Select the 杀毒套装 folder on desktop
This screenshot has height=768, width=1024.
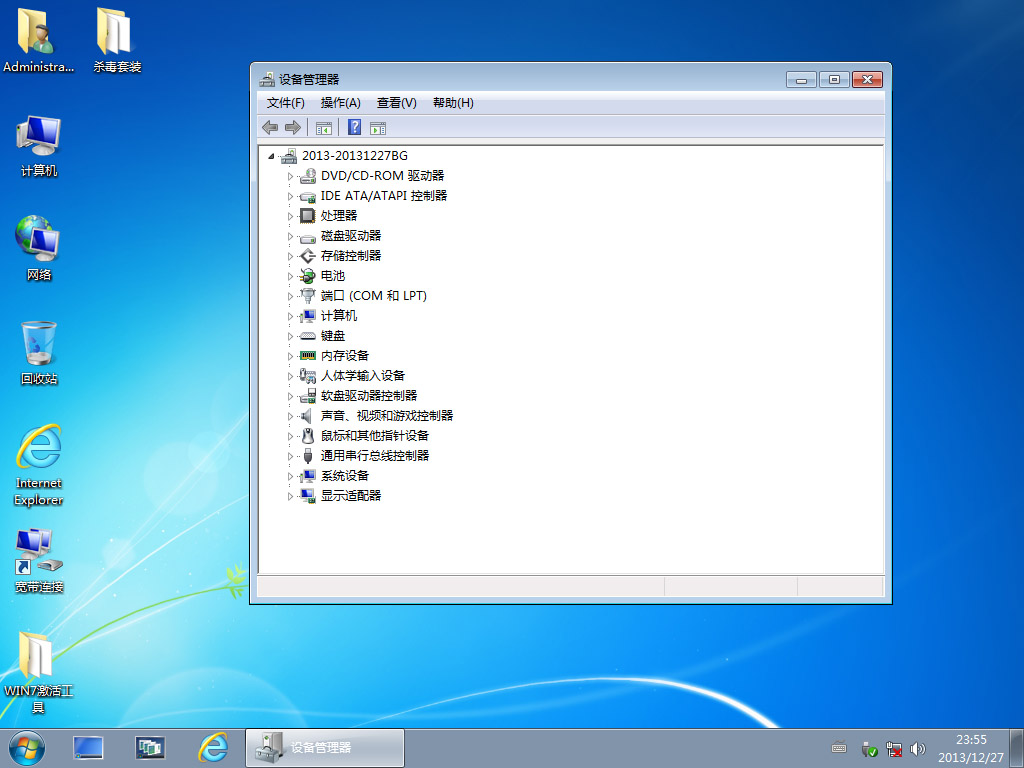(116, 39)
